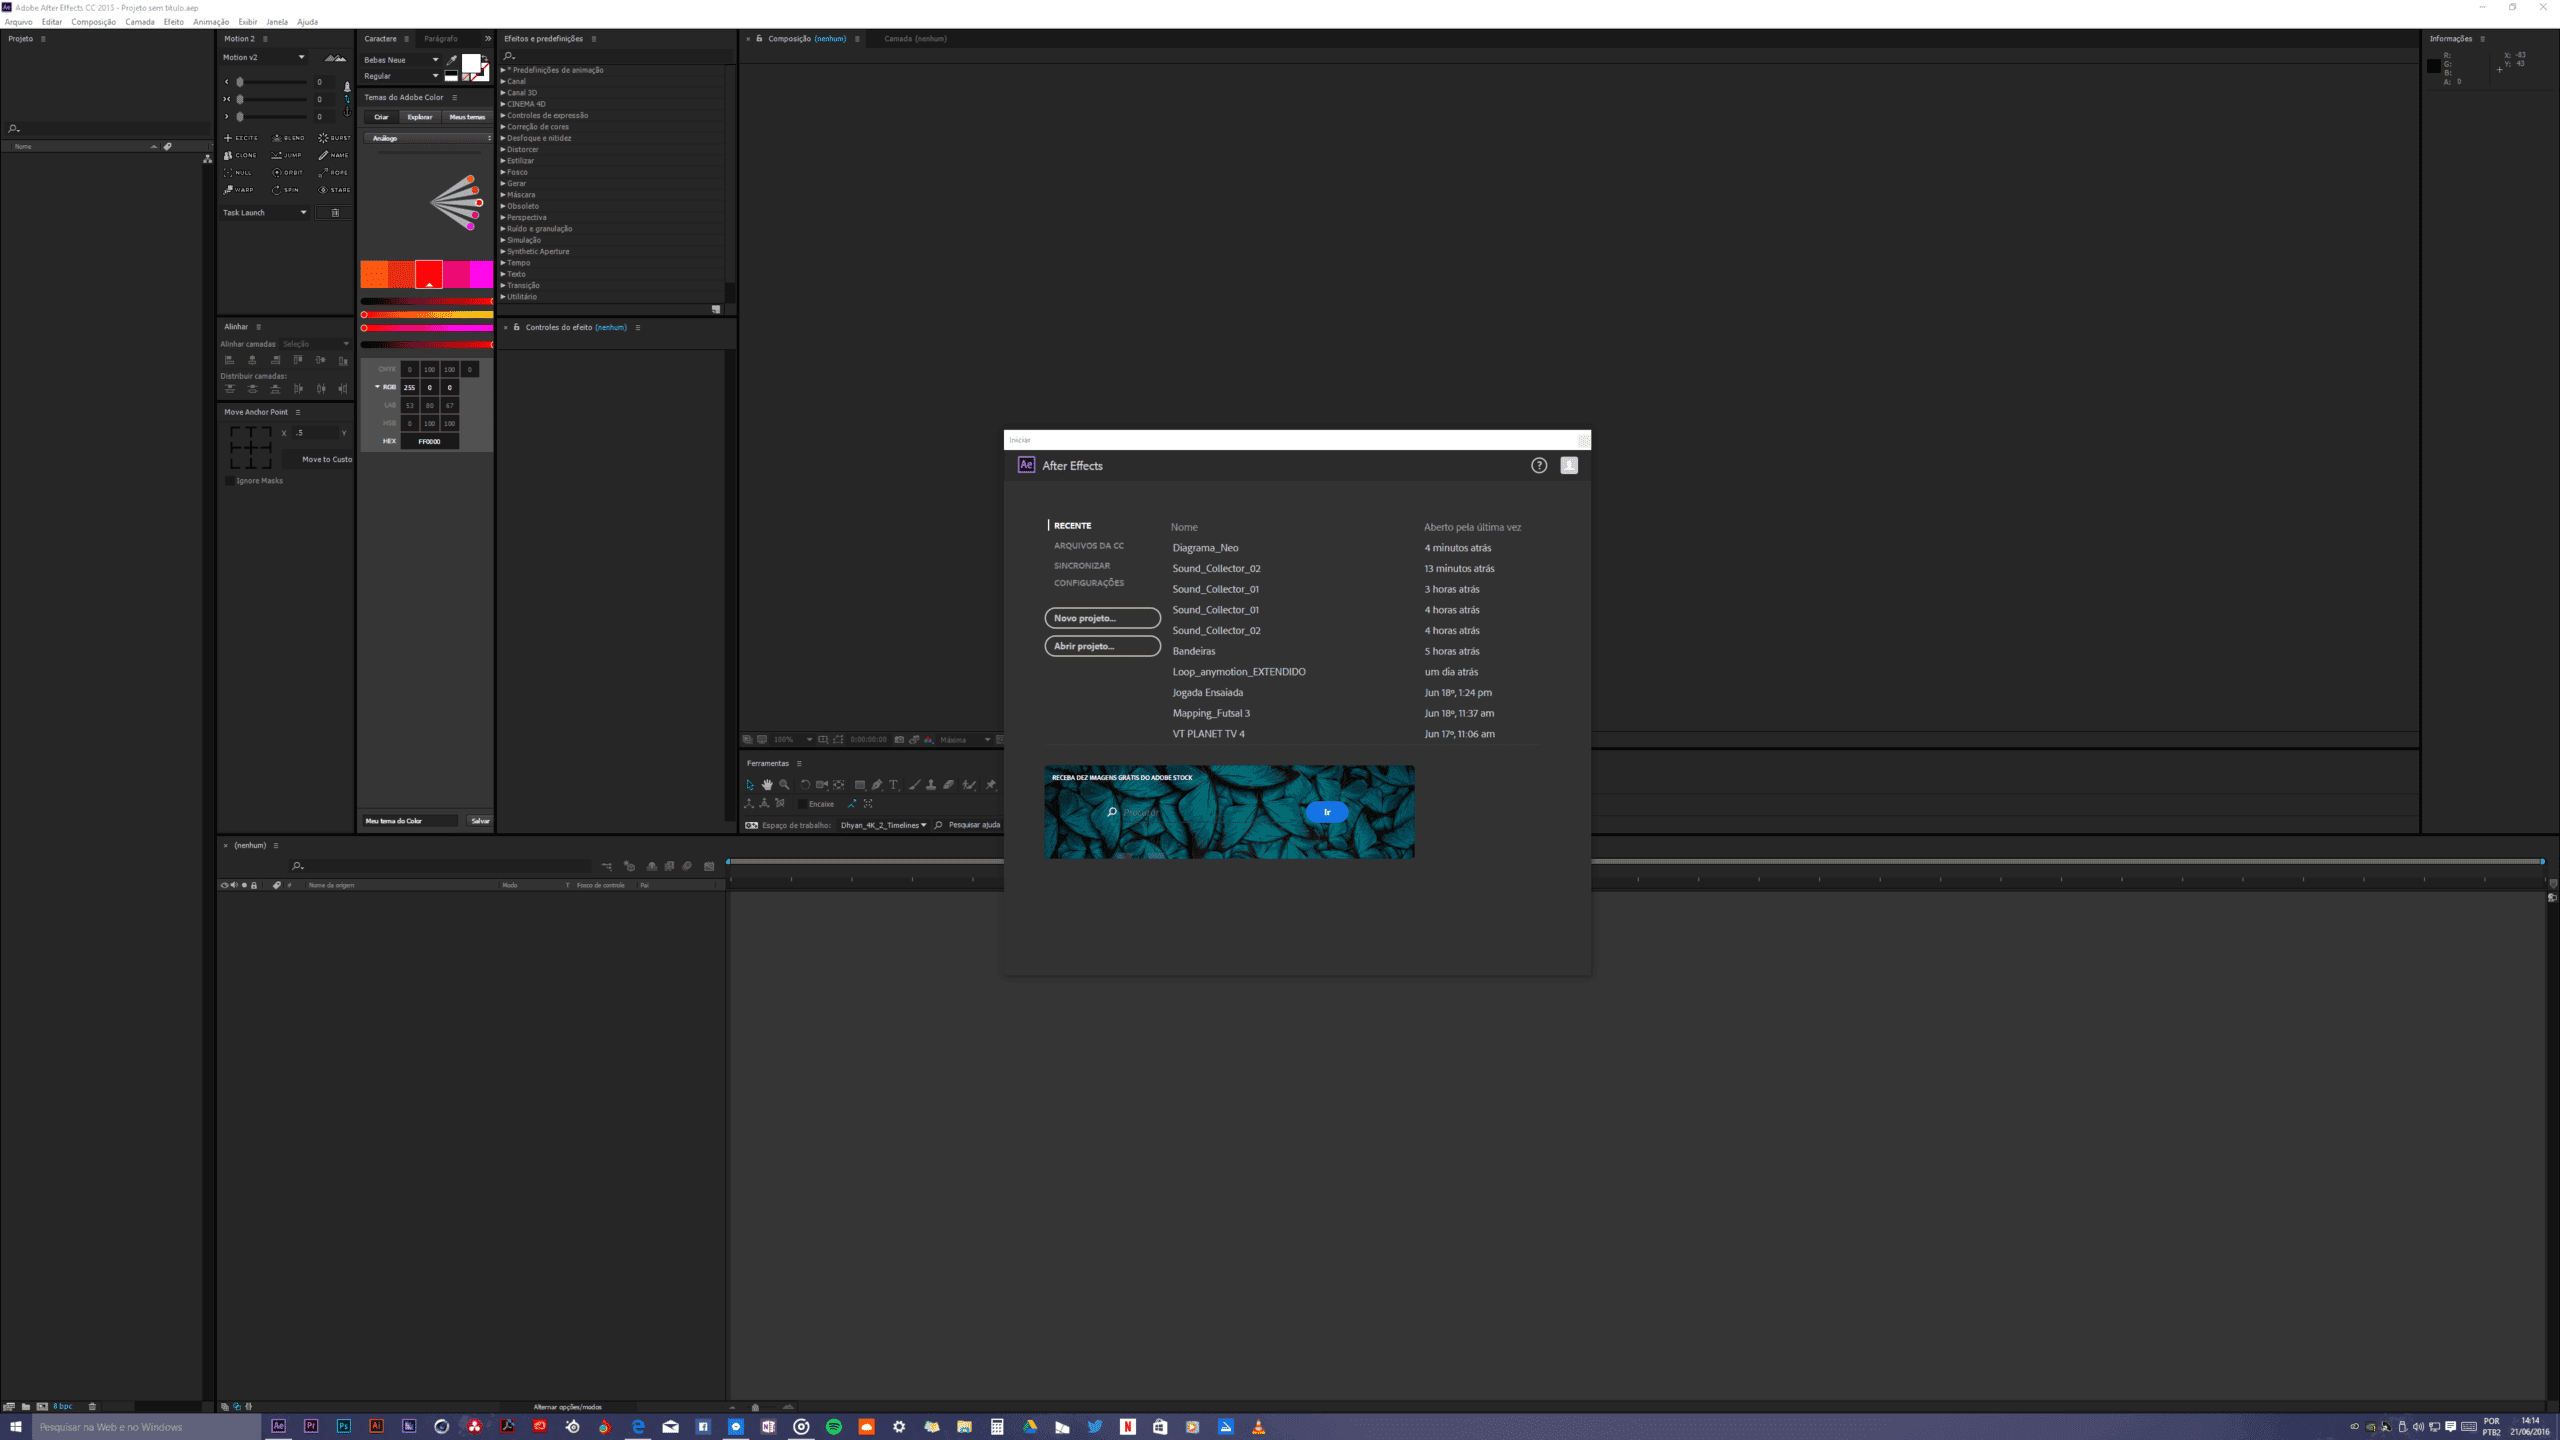Toggle the timeline video eye column switch
This screenshot has width=2560, height=1440.
pos(224,885)
